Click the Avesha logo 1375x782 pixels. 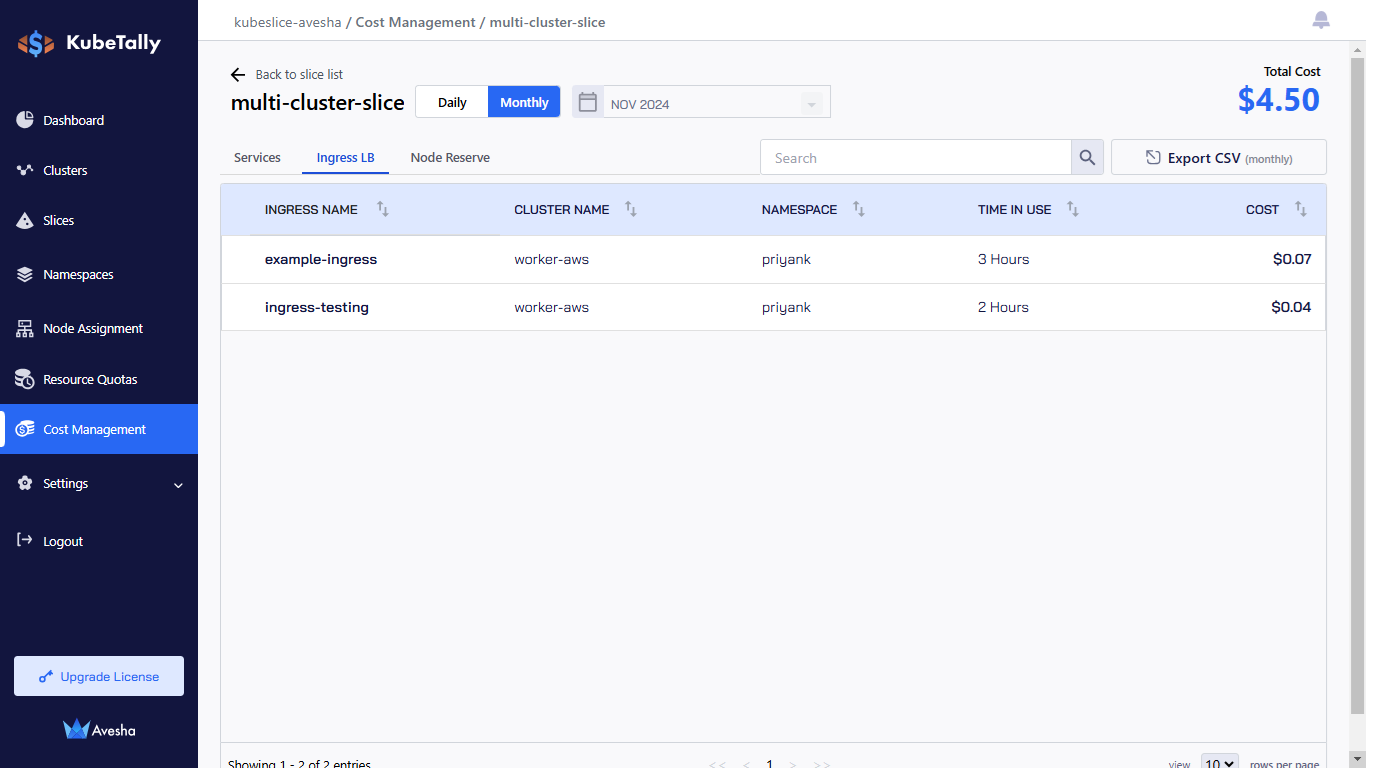click(x=99, y=730)
